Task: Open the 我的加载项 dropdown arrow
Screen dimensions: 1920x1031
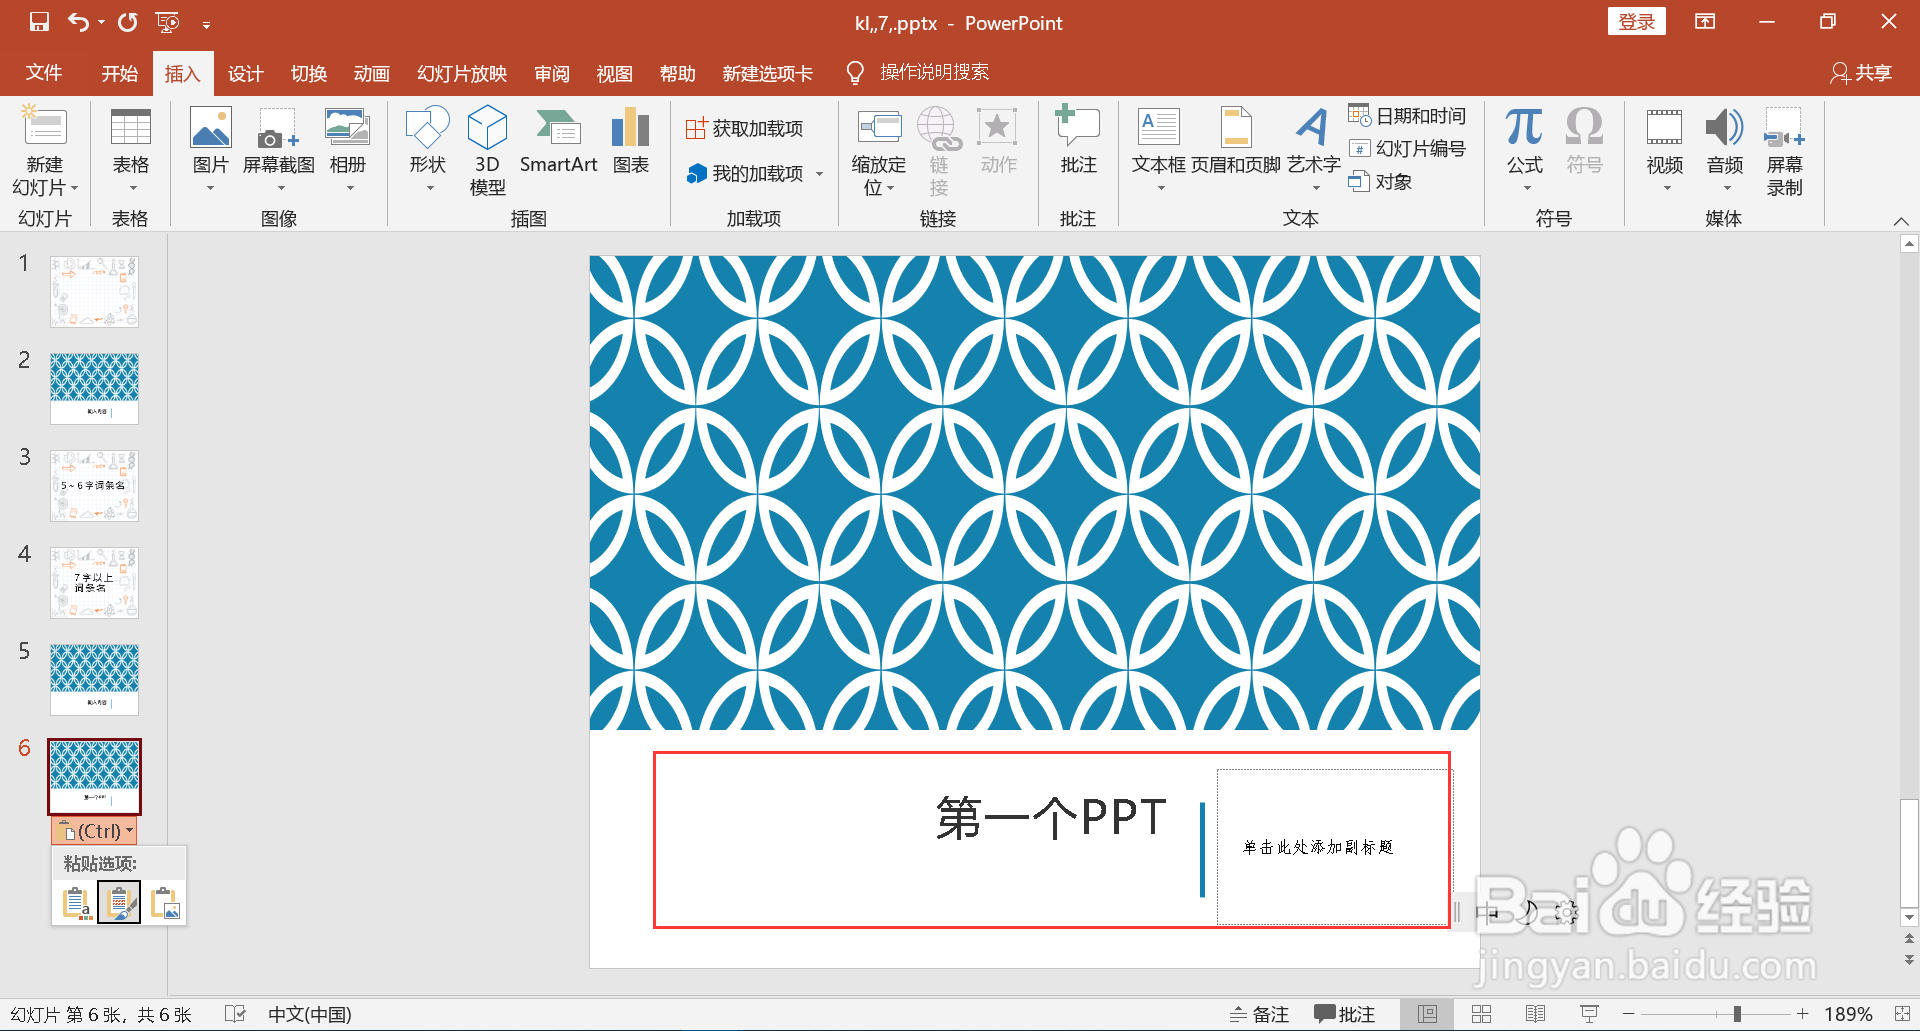Action: point(820,174)
